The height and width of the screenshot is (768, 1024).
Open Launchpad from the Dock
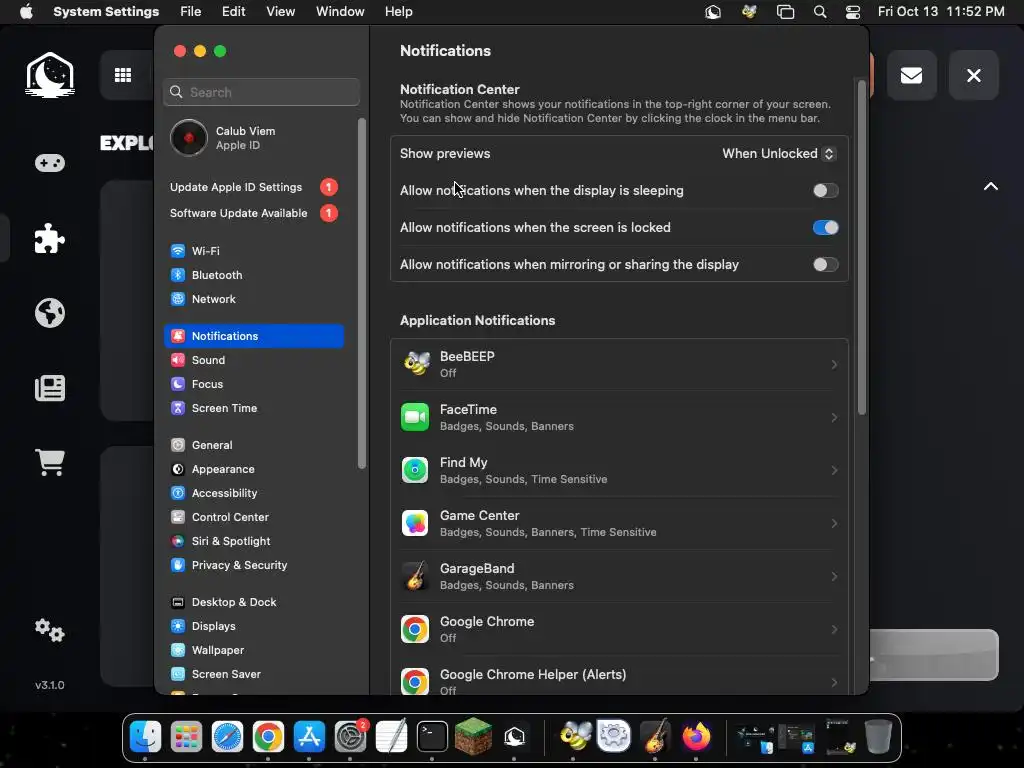[186, 737]
